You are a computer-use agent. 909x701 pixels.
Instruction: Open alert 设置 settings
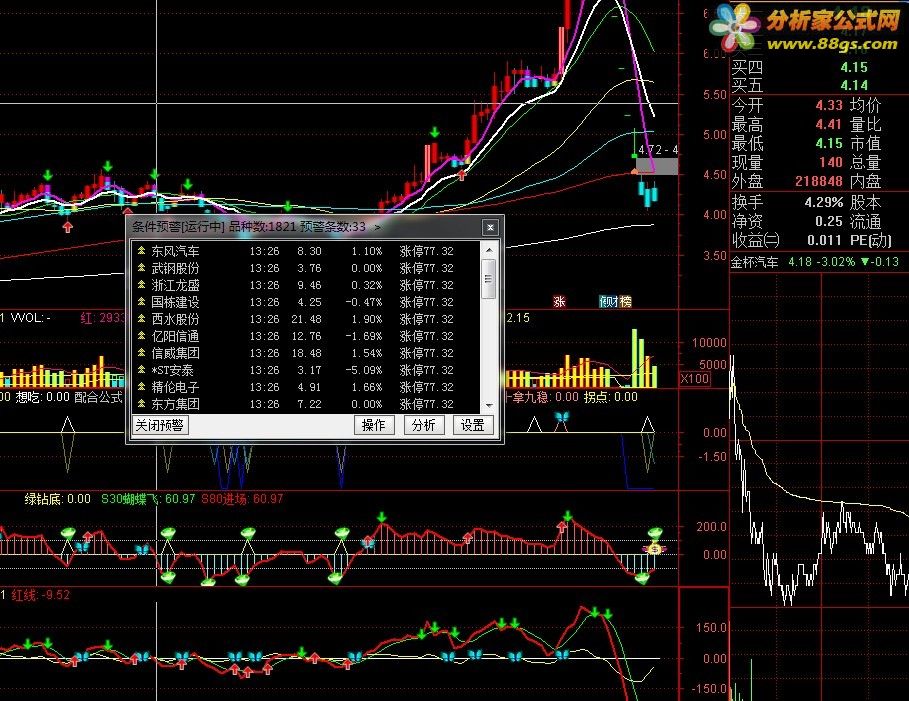(472, 426)
